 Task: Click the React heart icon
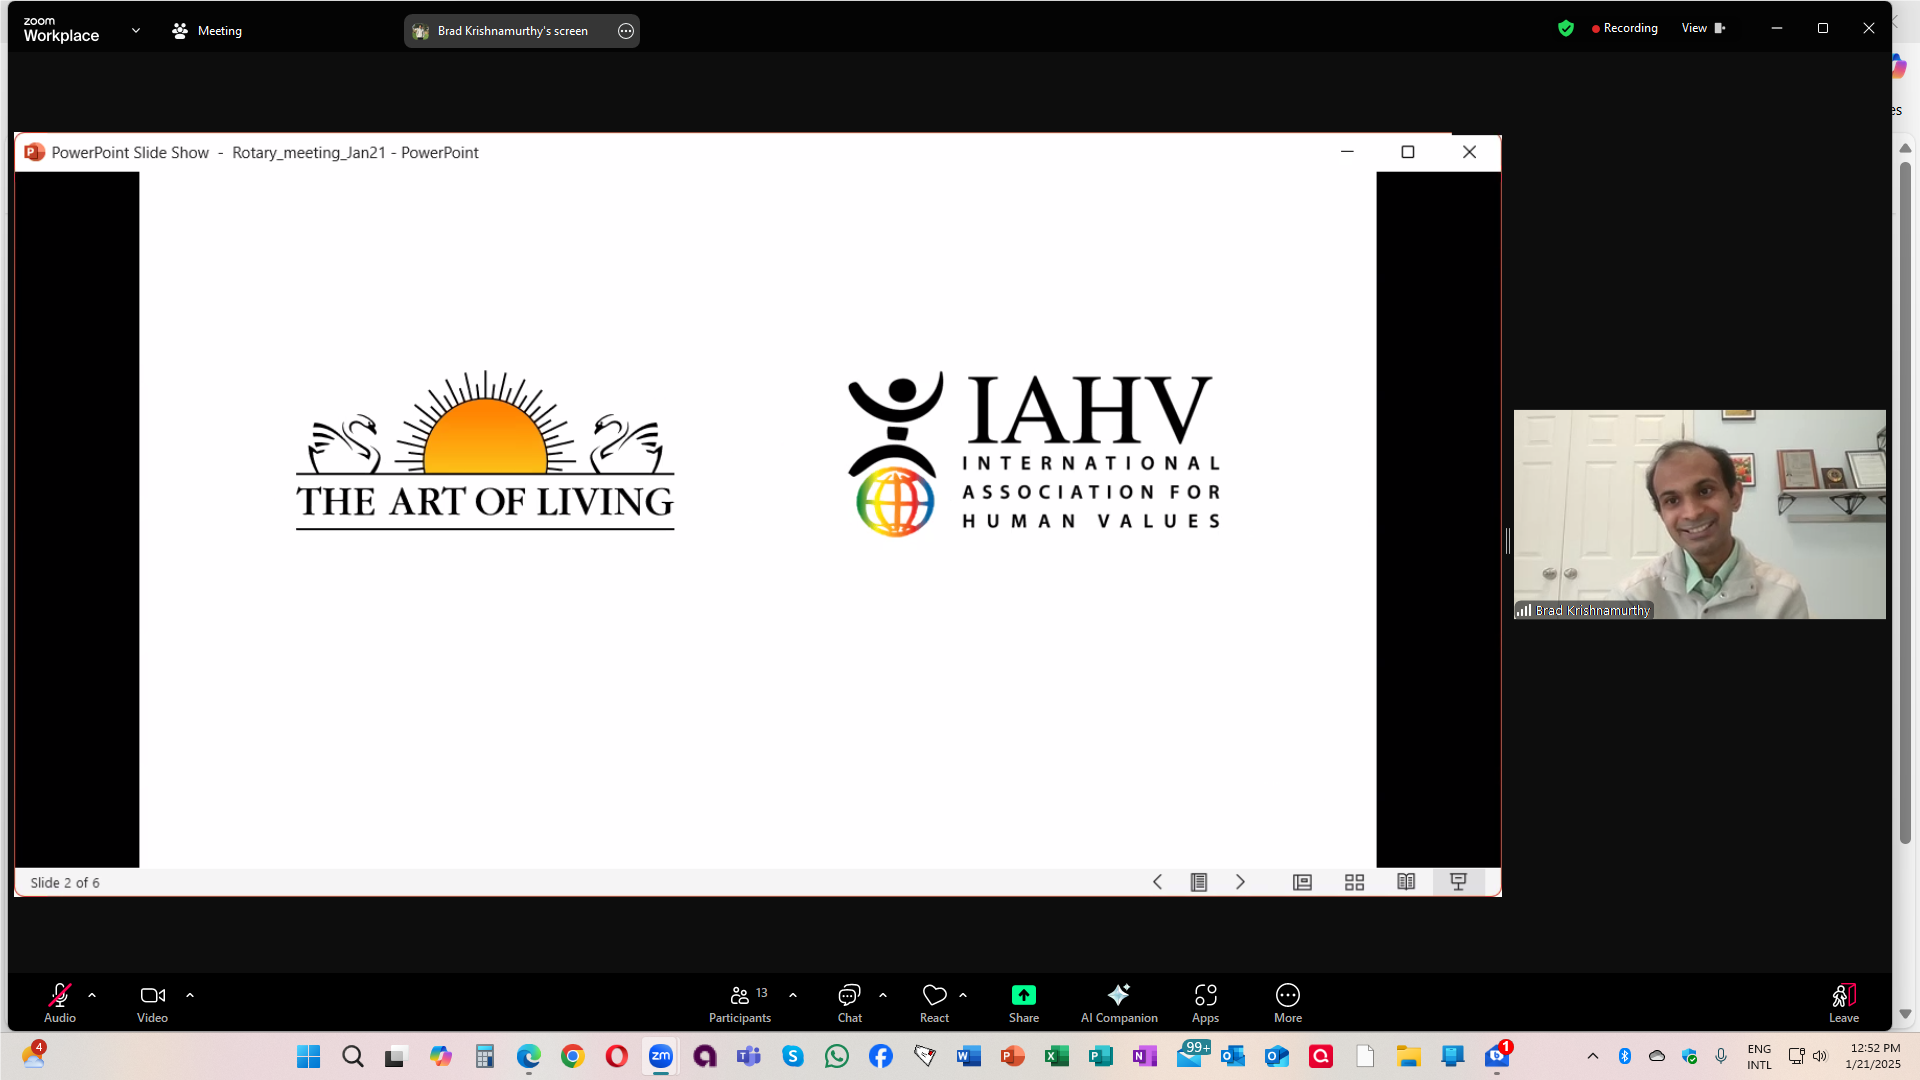934,995
